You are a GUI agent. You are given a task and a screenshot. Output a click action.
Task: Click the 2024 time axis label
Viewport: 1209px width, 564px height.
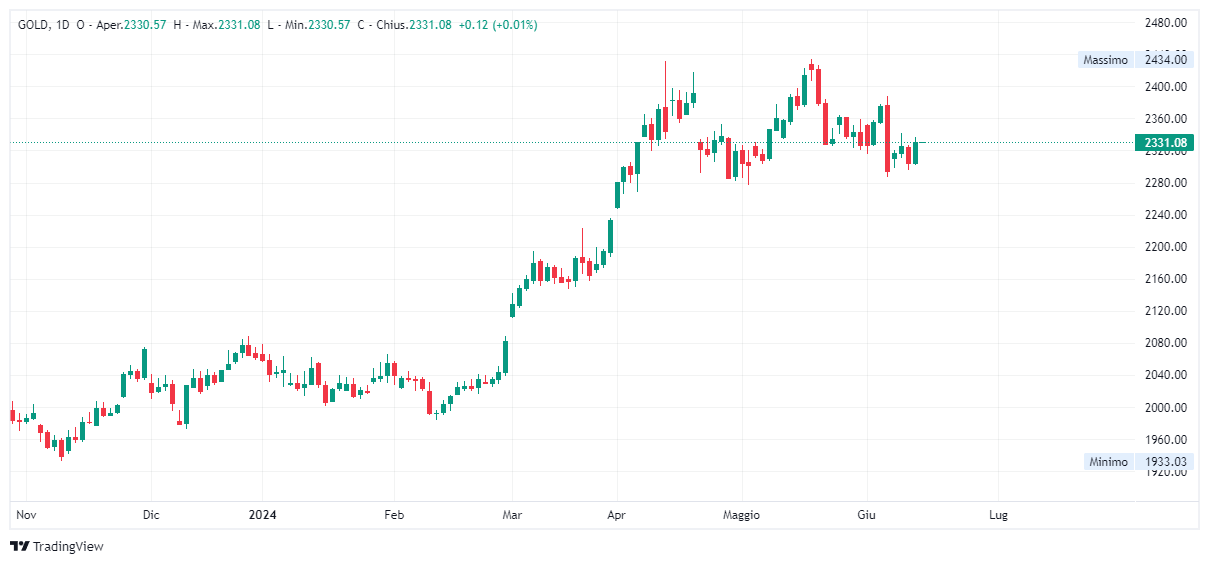click(x=262, y=516)
